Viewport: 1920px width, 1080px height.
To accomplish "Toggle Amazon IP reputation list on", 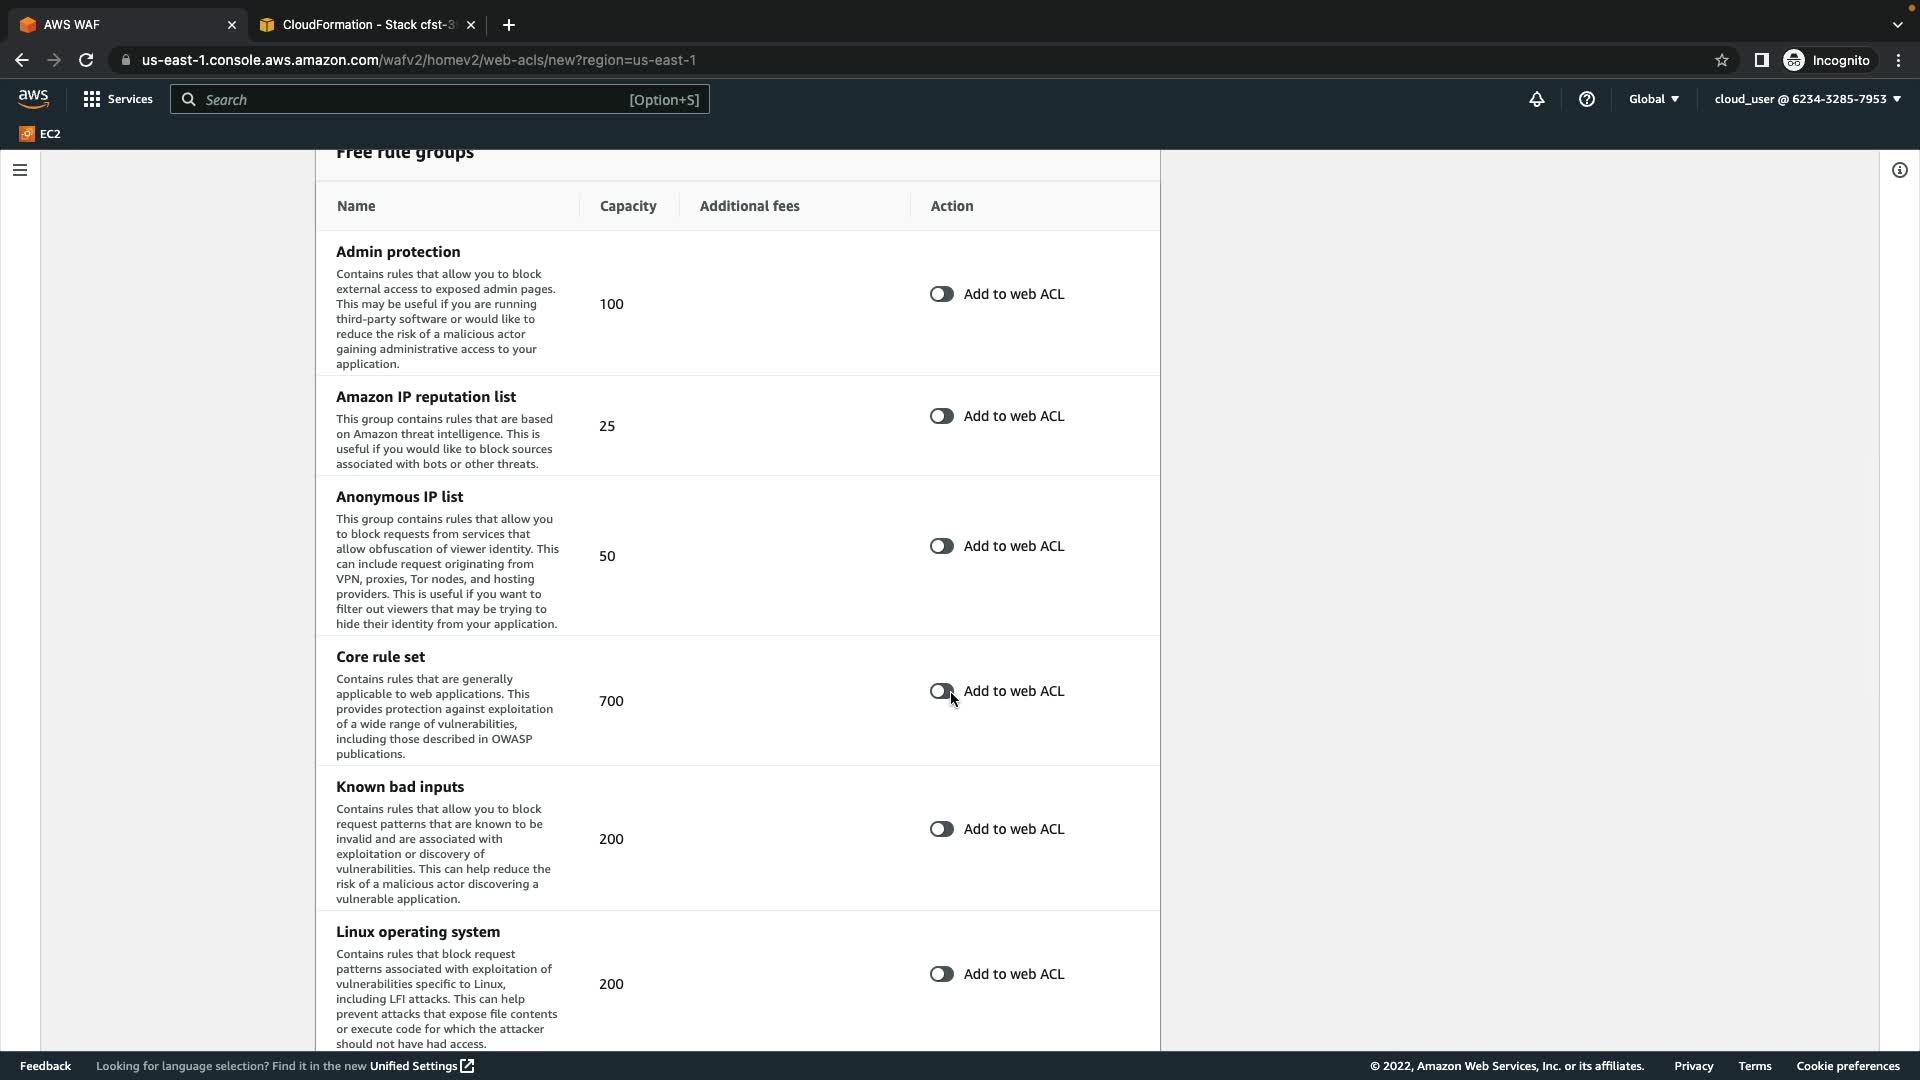I will pos(941,416).
